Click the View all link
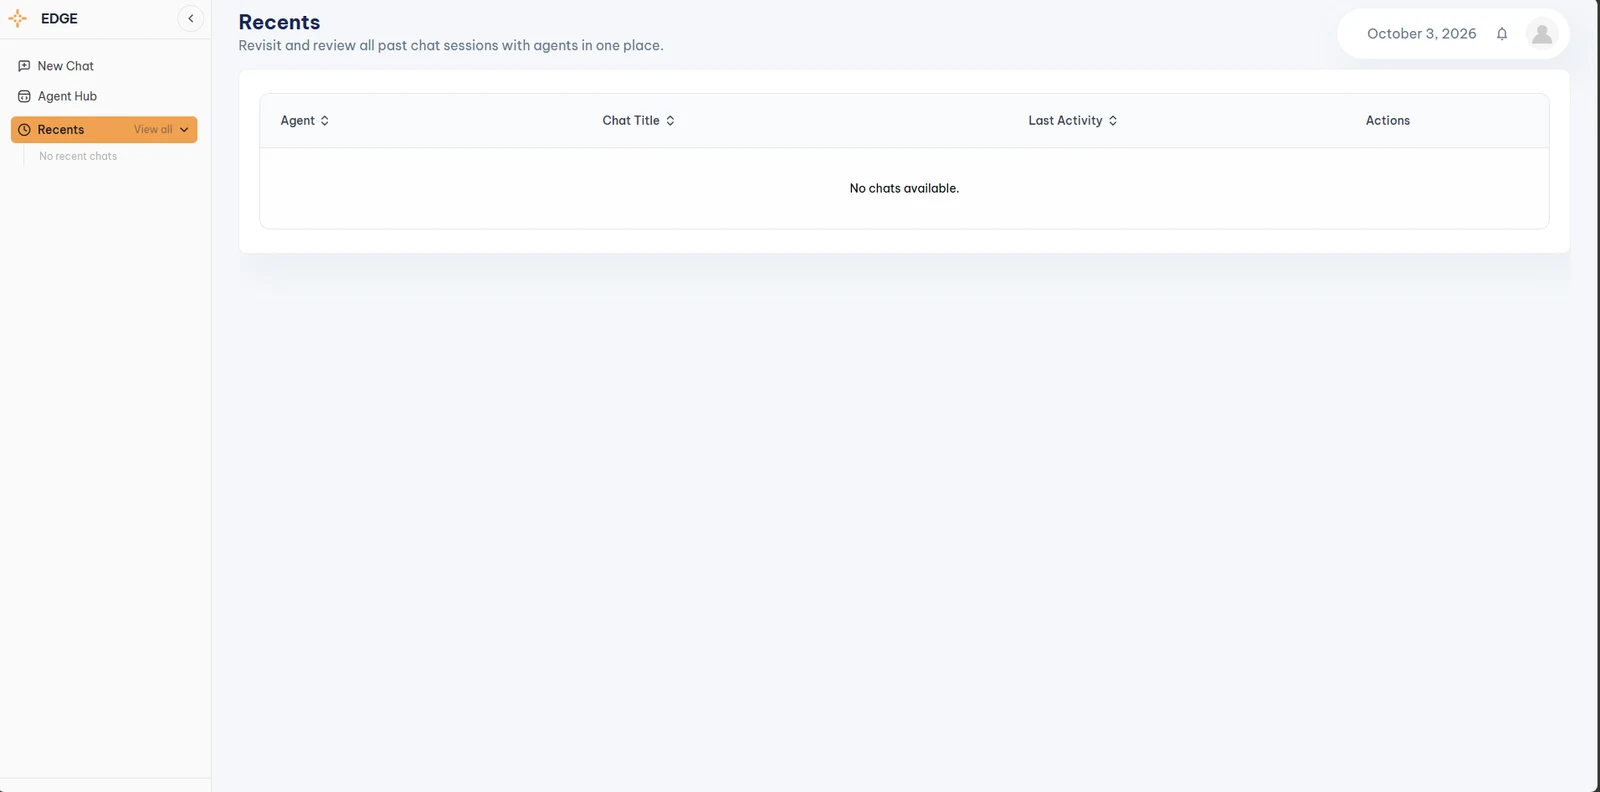Viewport: 1600px width, 792px height. (x=153, y=130)
